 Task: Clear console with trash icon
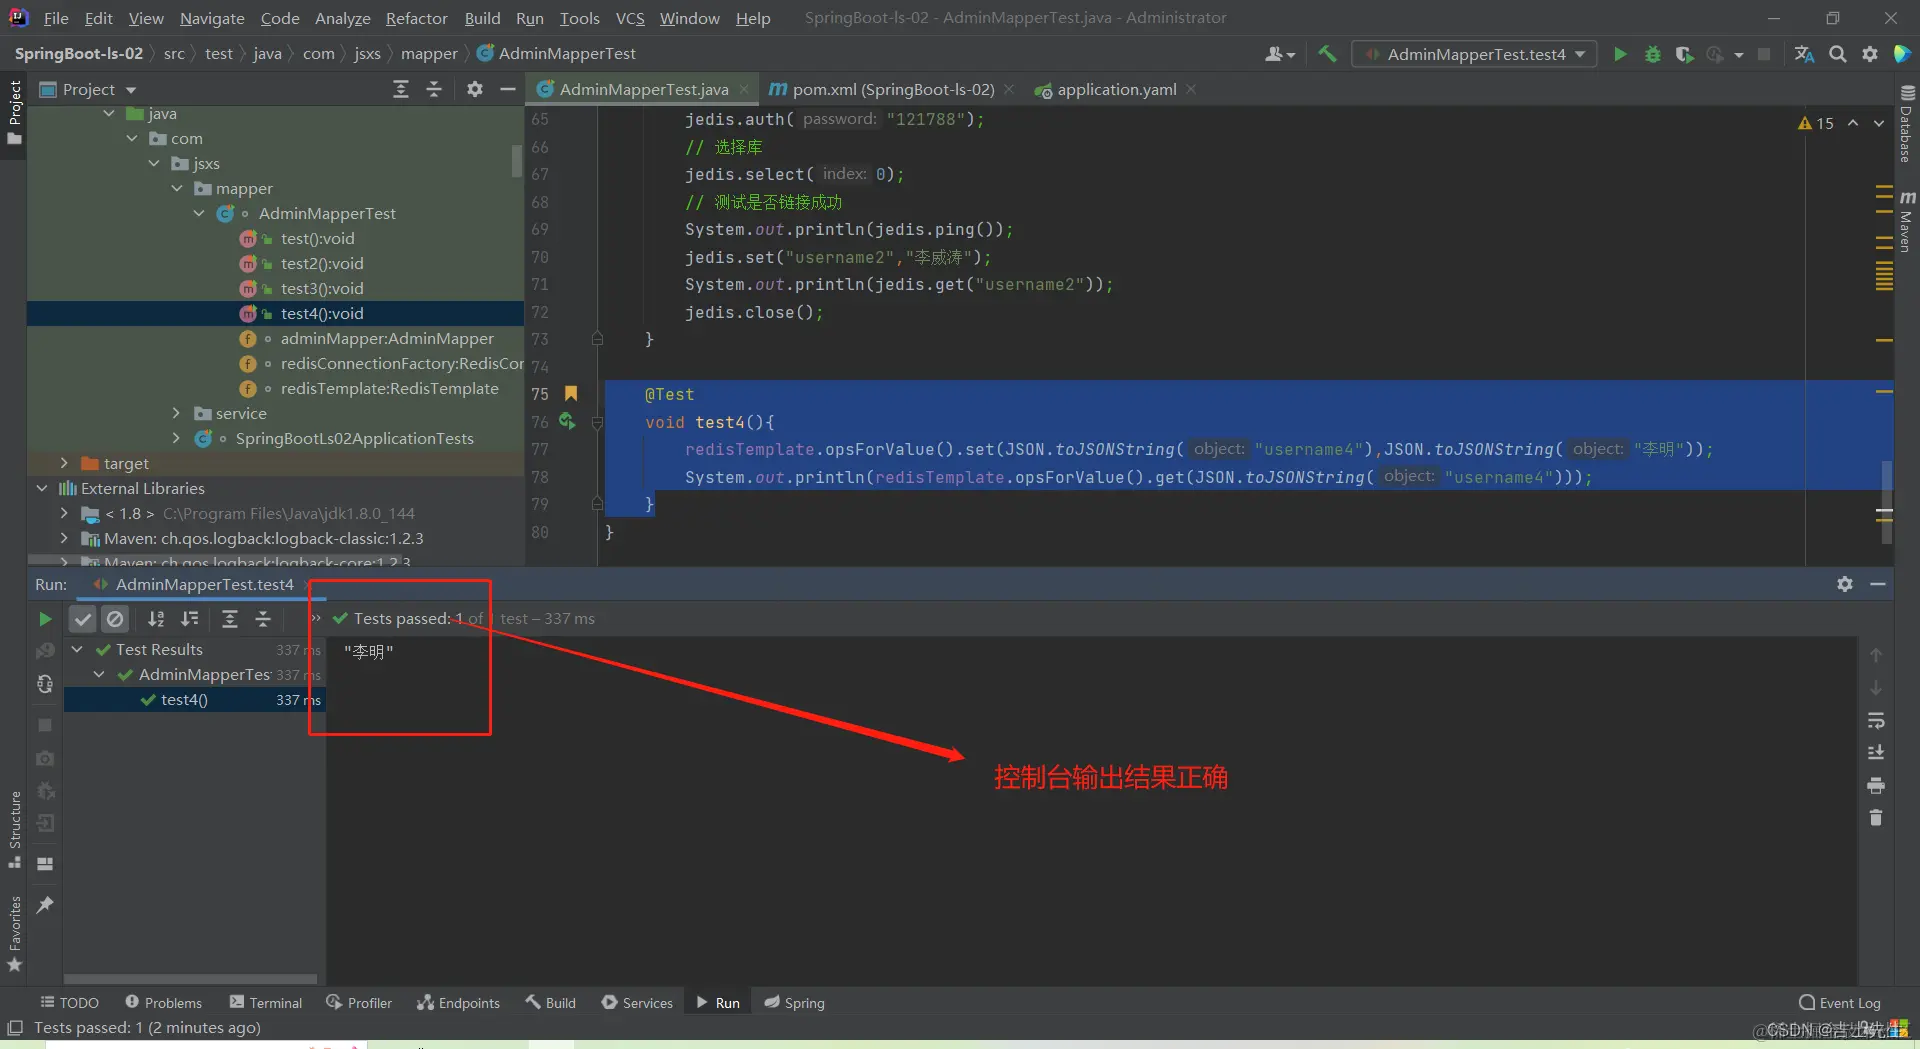pos(1876,818)
